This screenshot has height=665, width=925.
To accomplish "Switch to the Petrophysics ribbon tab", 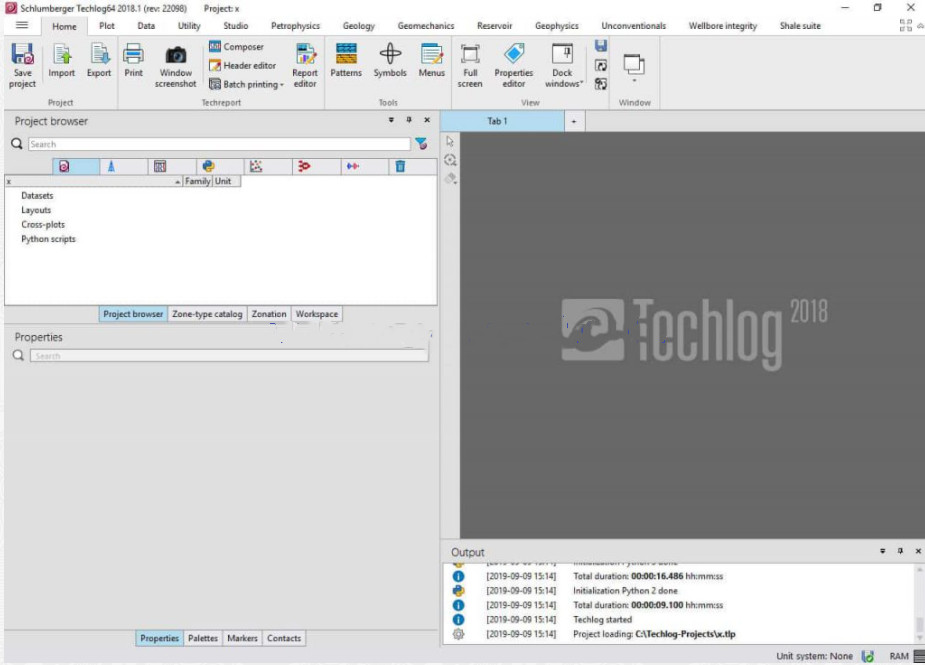I will (x=295, y=26).
